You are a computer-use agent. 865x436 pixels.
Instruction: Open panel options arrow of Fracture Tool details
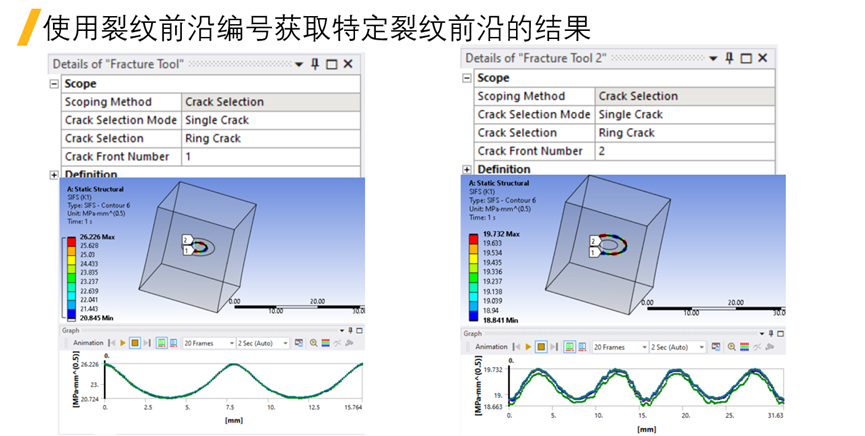(299, 65)
